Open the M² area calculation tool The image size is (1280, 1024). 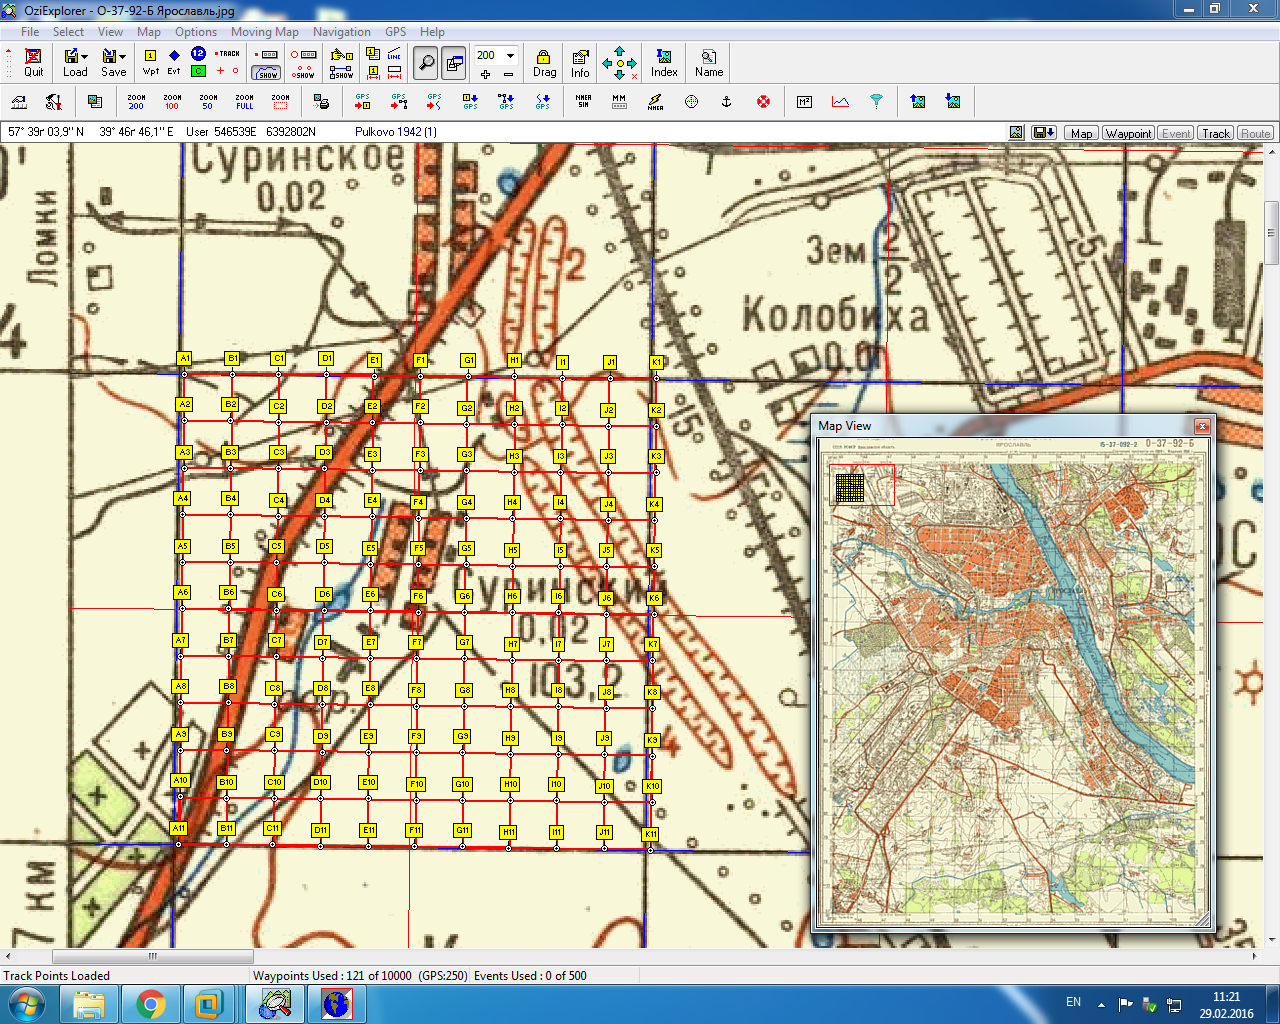(x=804, y=101)
